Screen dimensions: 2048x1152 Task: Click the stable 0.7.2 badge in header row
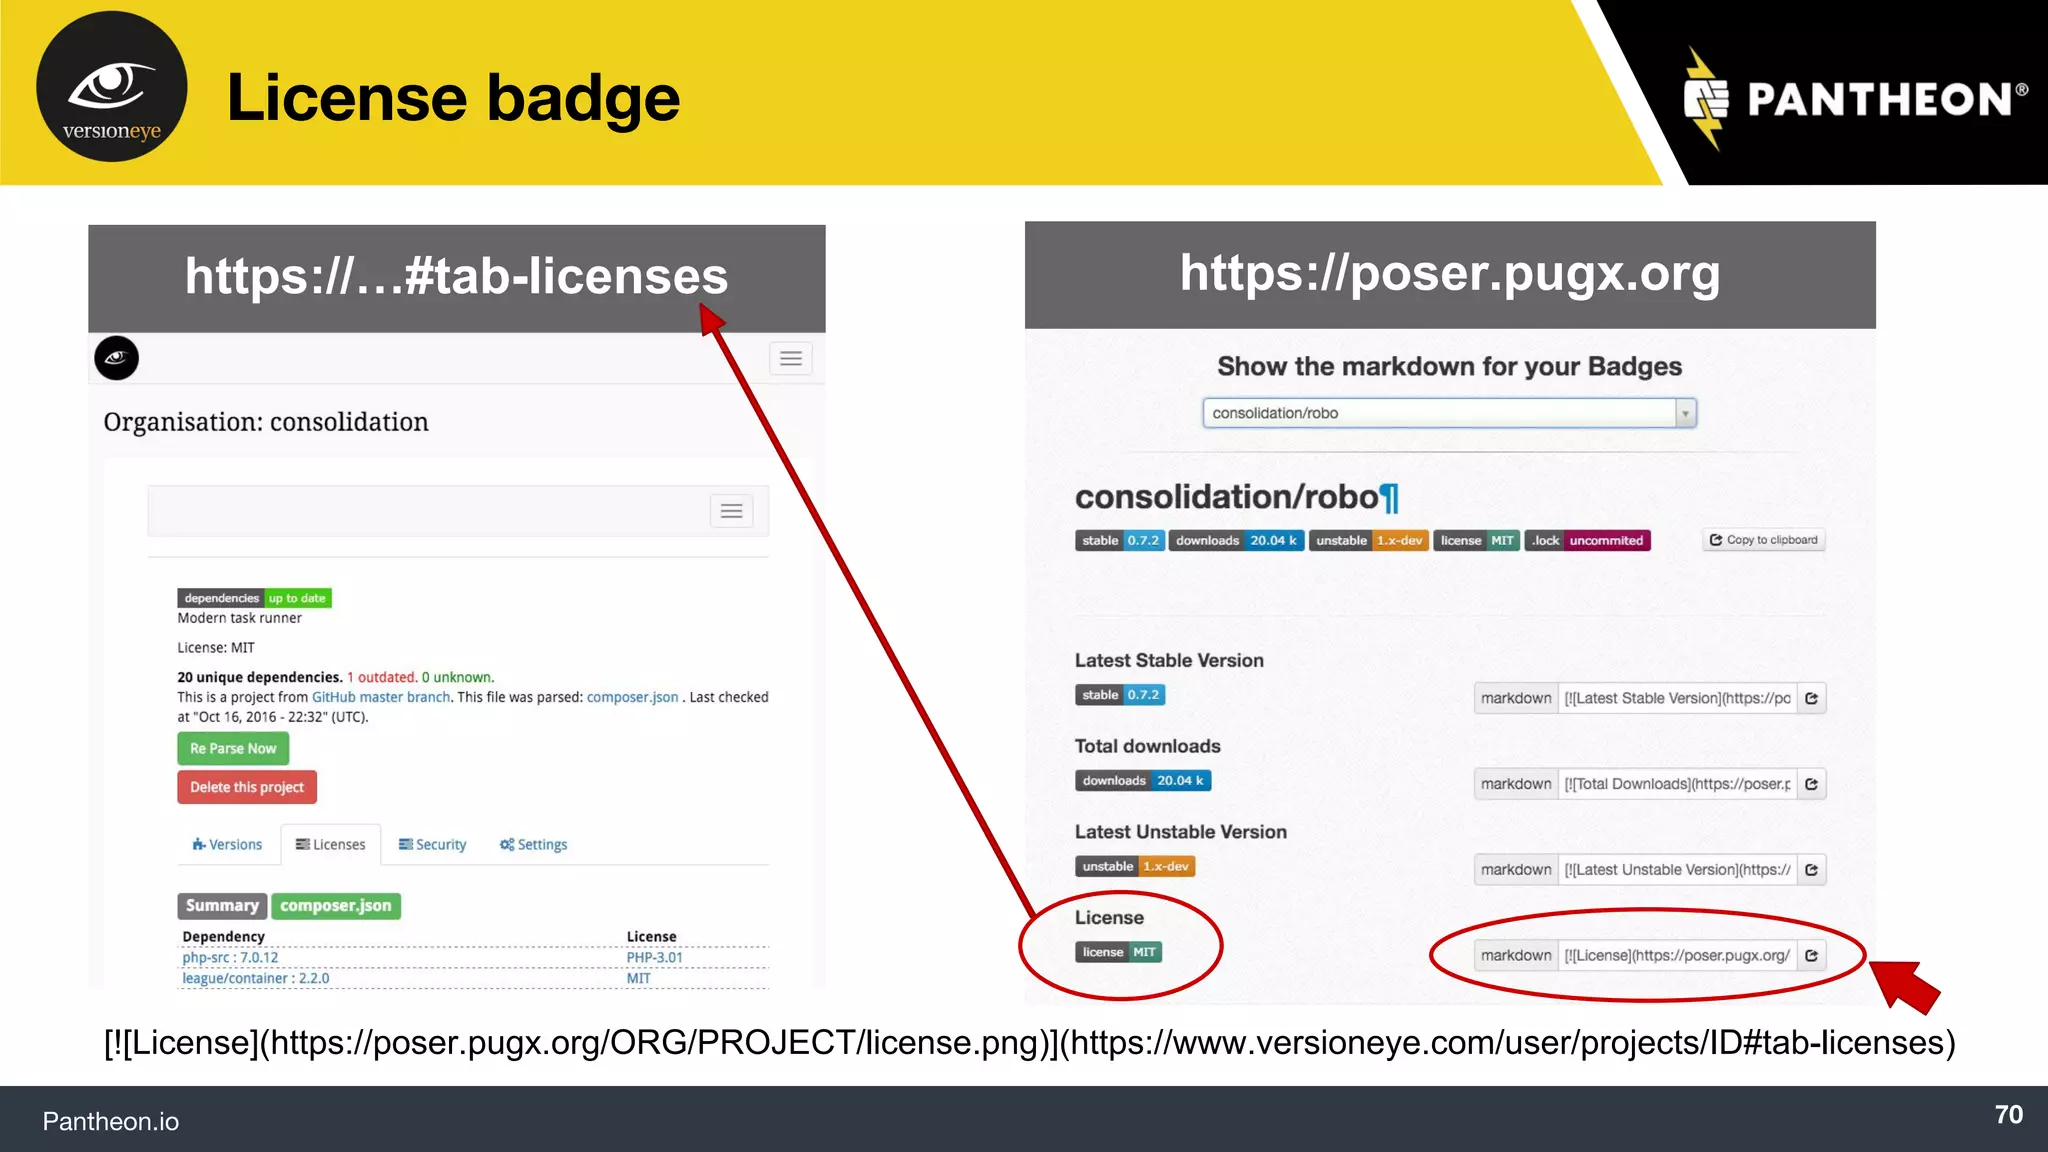coord(1120,540)
